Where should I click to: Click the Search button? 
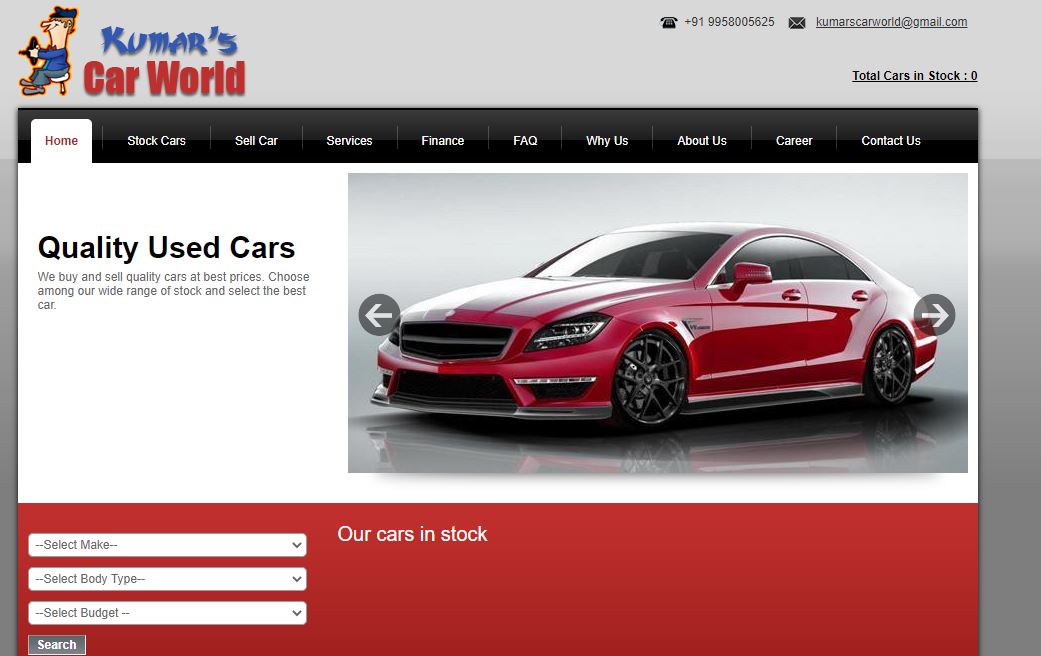click(56, 645)
